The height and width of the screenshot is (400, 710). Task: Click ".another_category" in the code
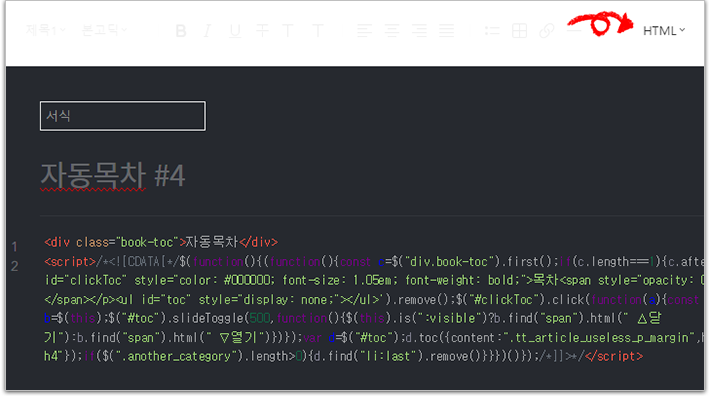click(178, 357)
